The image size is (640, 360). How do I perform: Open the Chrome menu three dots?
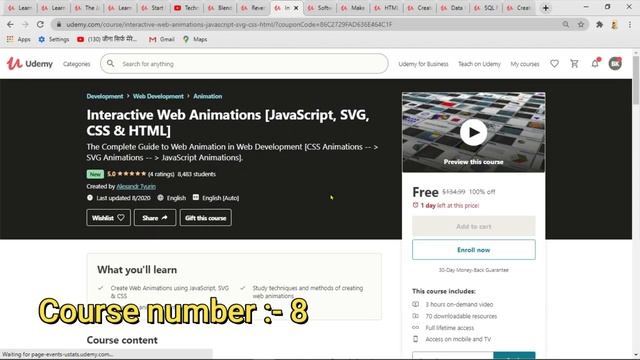[630, 24]
